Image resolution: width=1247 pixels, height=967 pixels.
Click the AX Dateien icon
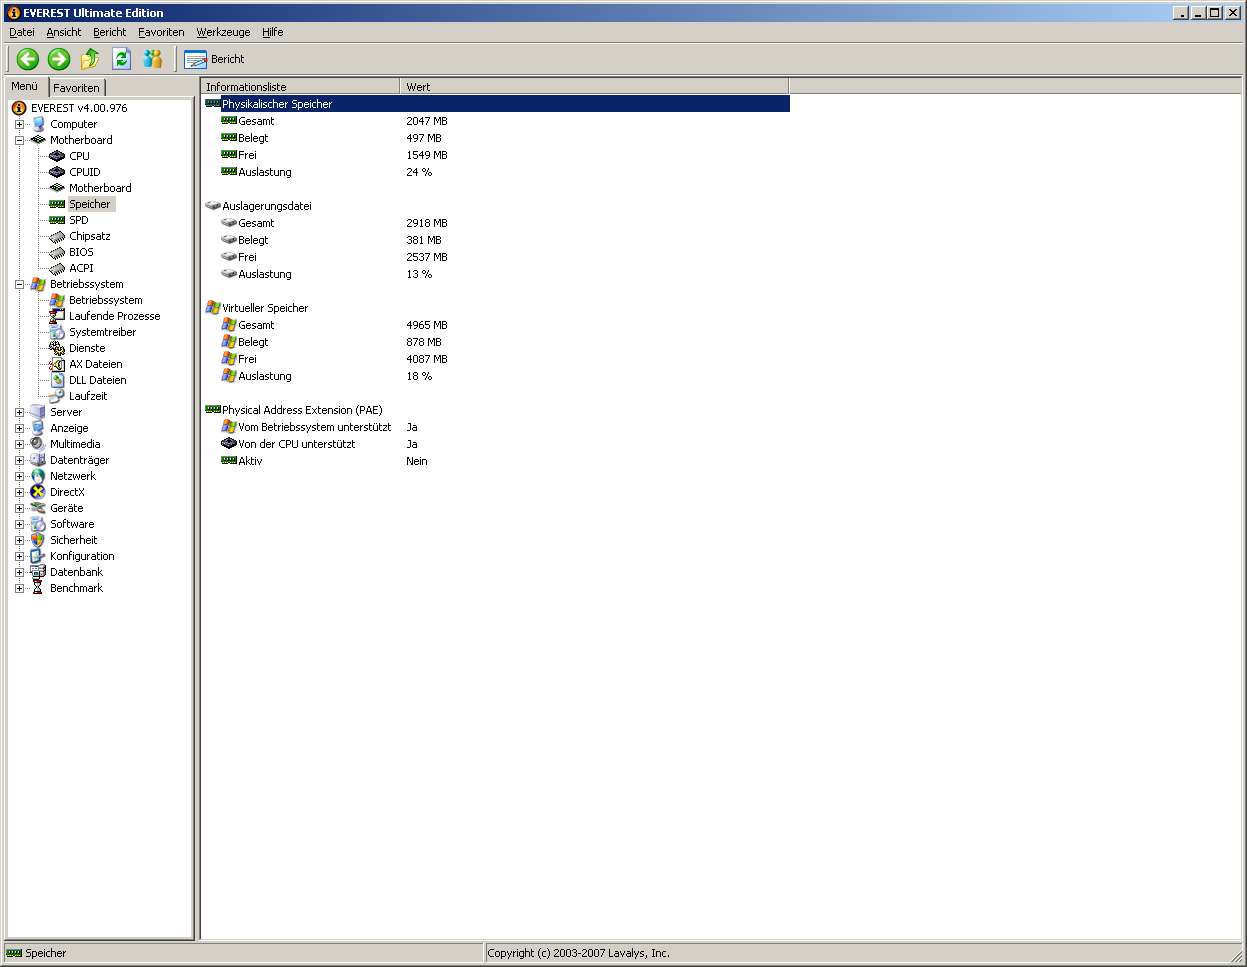click(x=57, y=364)
